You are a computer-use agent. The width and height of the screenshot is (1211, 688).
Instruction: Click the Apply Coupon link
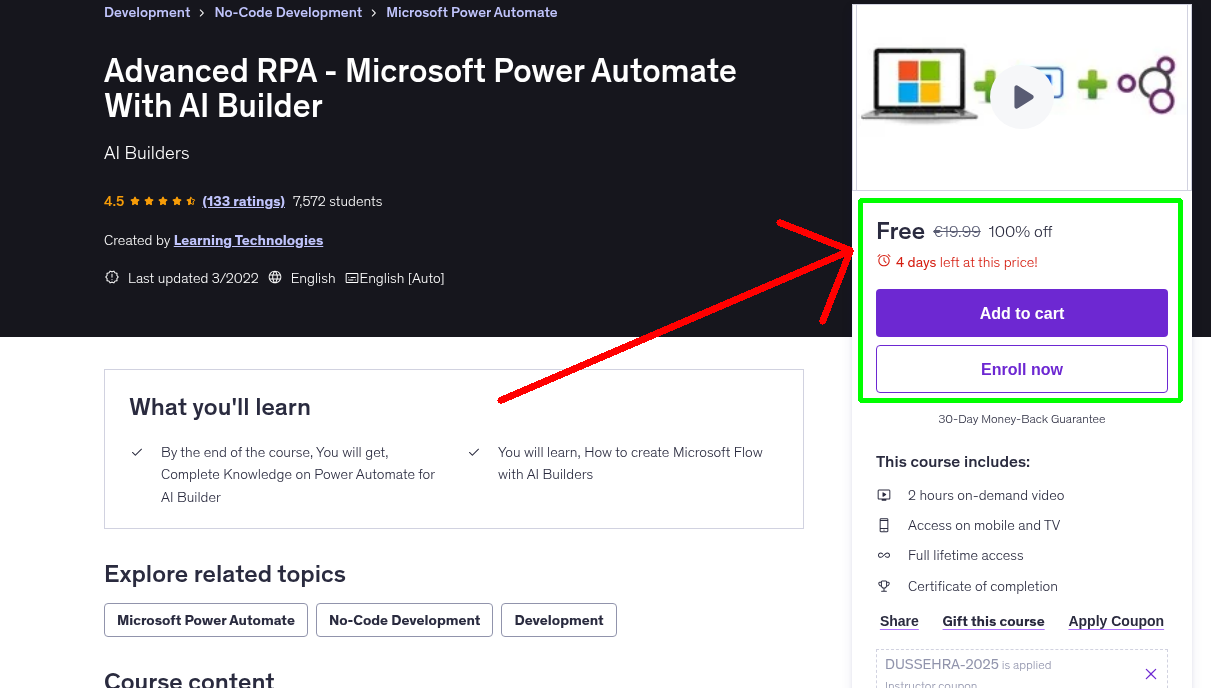tap(1116, 621)
